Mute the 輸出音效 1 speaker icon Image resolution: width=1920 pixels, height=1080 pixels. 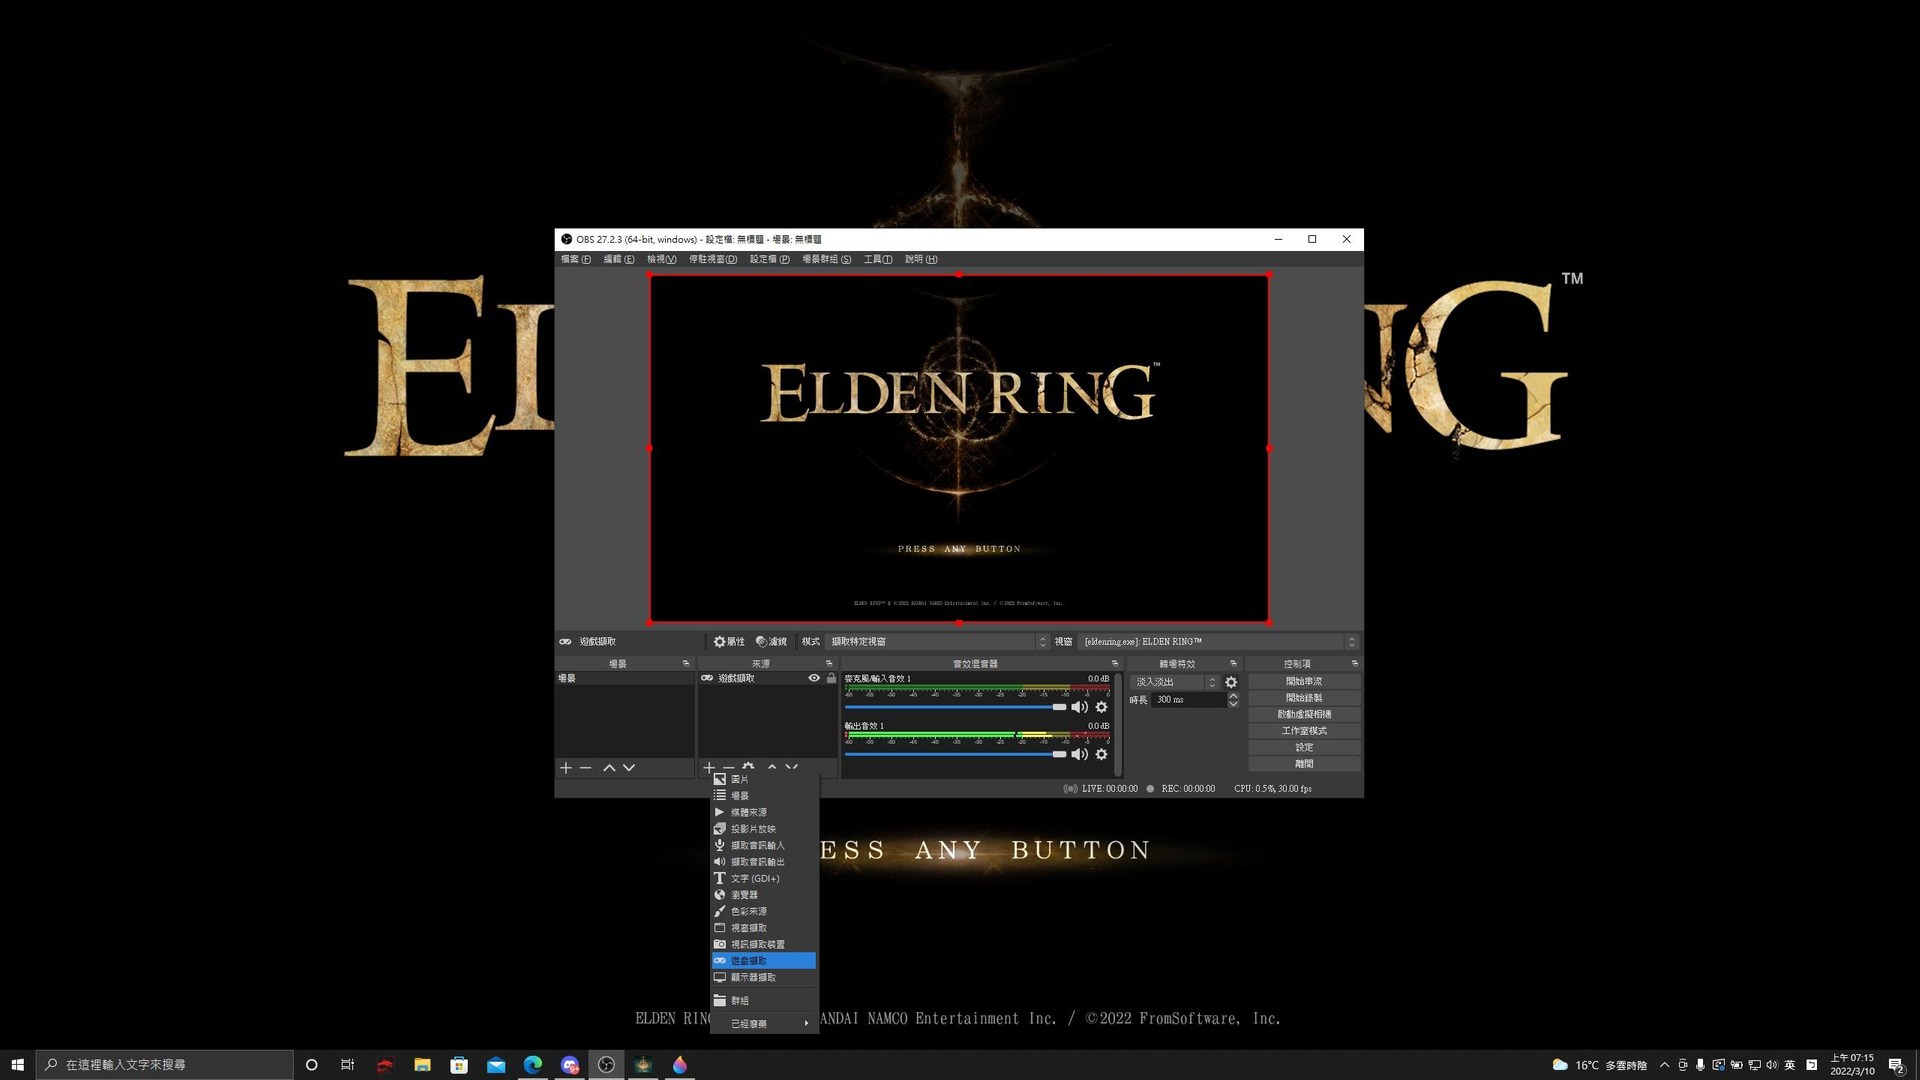coord(1079,754)
